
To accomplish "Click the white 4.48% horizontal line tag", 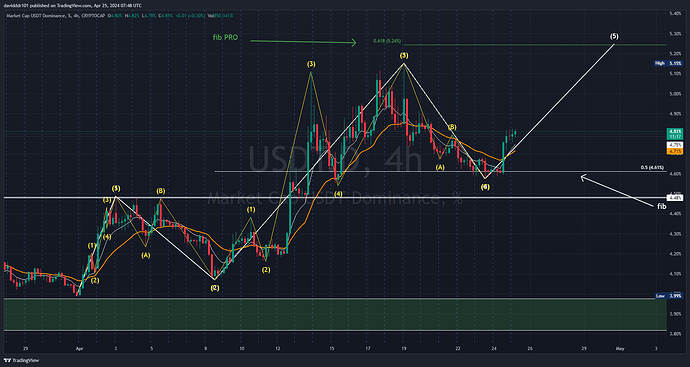I will click(675, 197).
